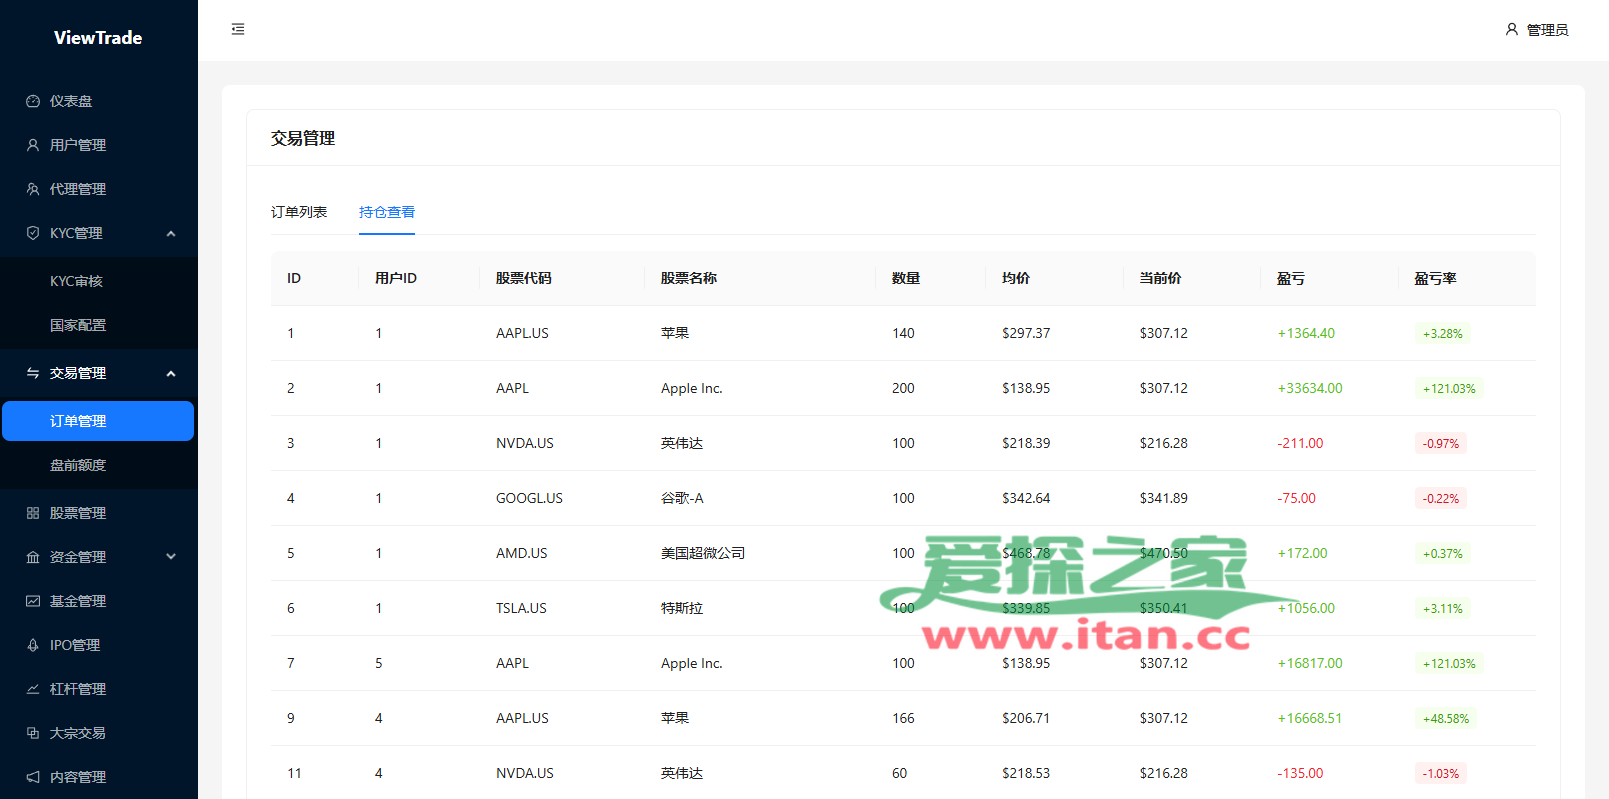This screenshot has width=1609, height=799.
Task: Click the 用户管理 person icon
Action: tap(33, 145)
